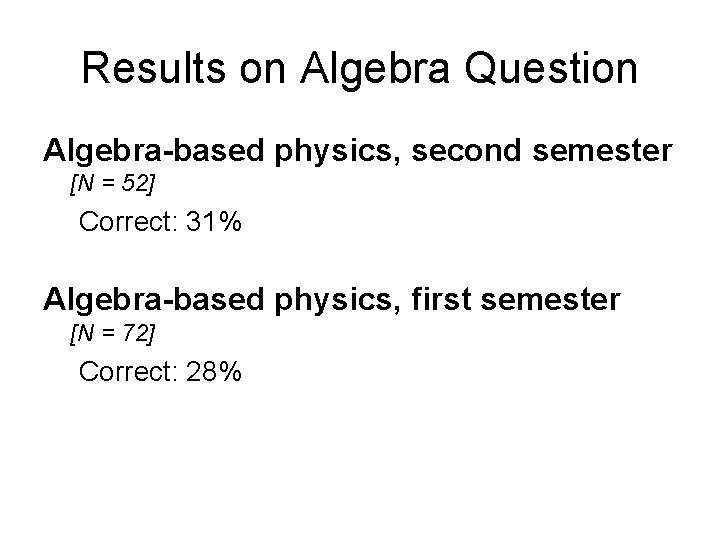Select the '31%' value
Image resolution: width=720 pixels, height=540 pixels.
(x=214, y=221)
